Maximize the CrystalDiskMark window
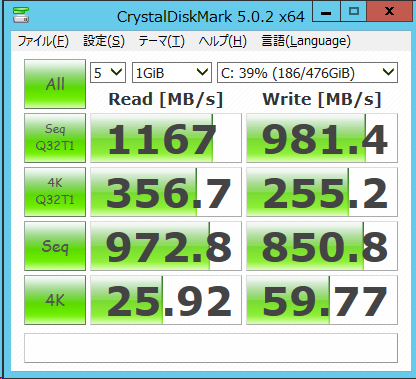The image size is (416, 379). 353,11
